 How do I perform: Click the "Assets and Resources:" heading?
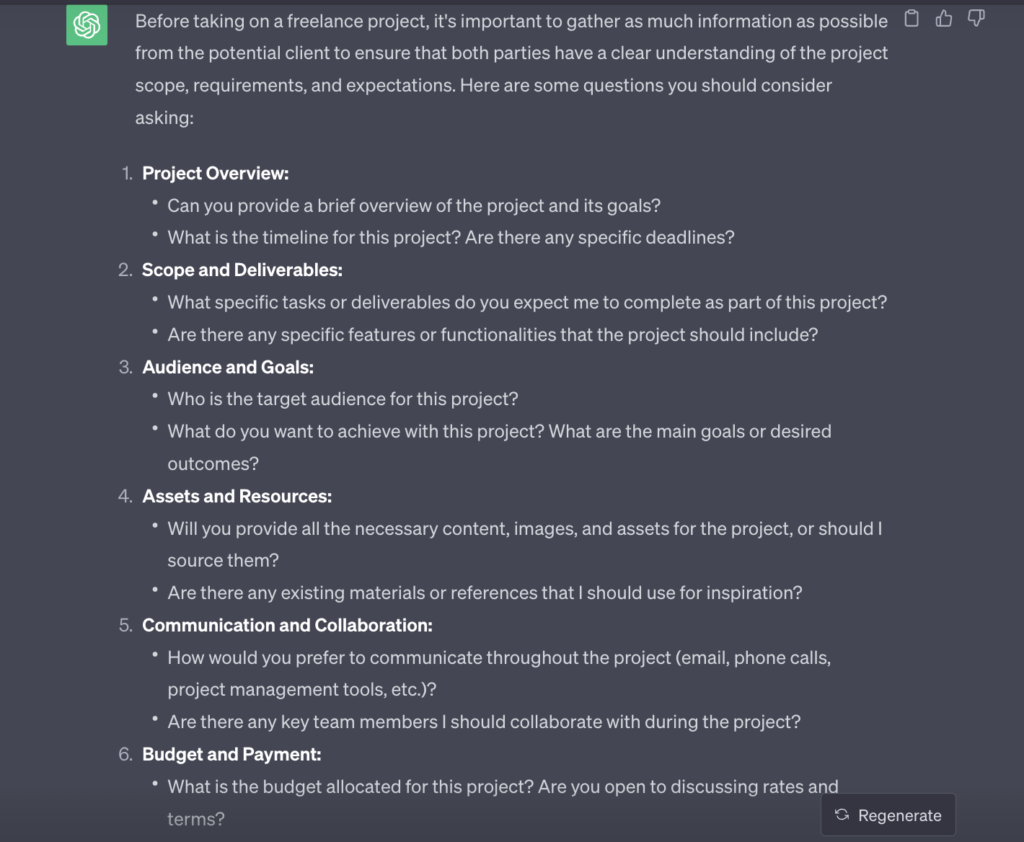click(237, 496)
